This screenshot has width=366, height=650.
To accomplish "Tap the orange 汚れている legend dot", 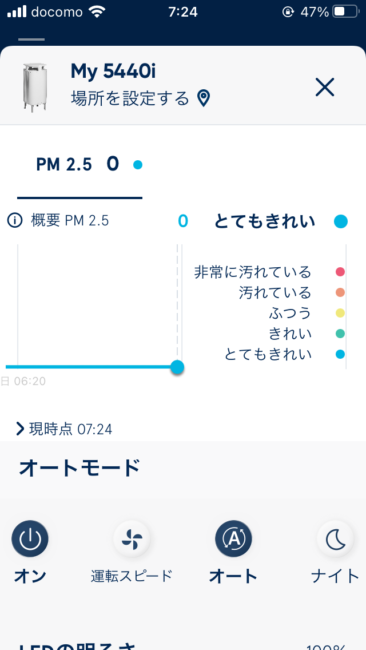I will click(340, 293).
